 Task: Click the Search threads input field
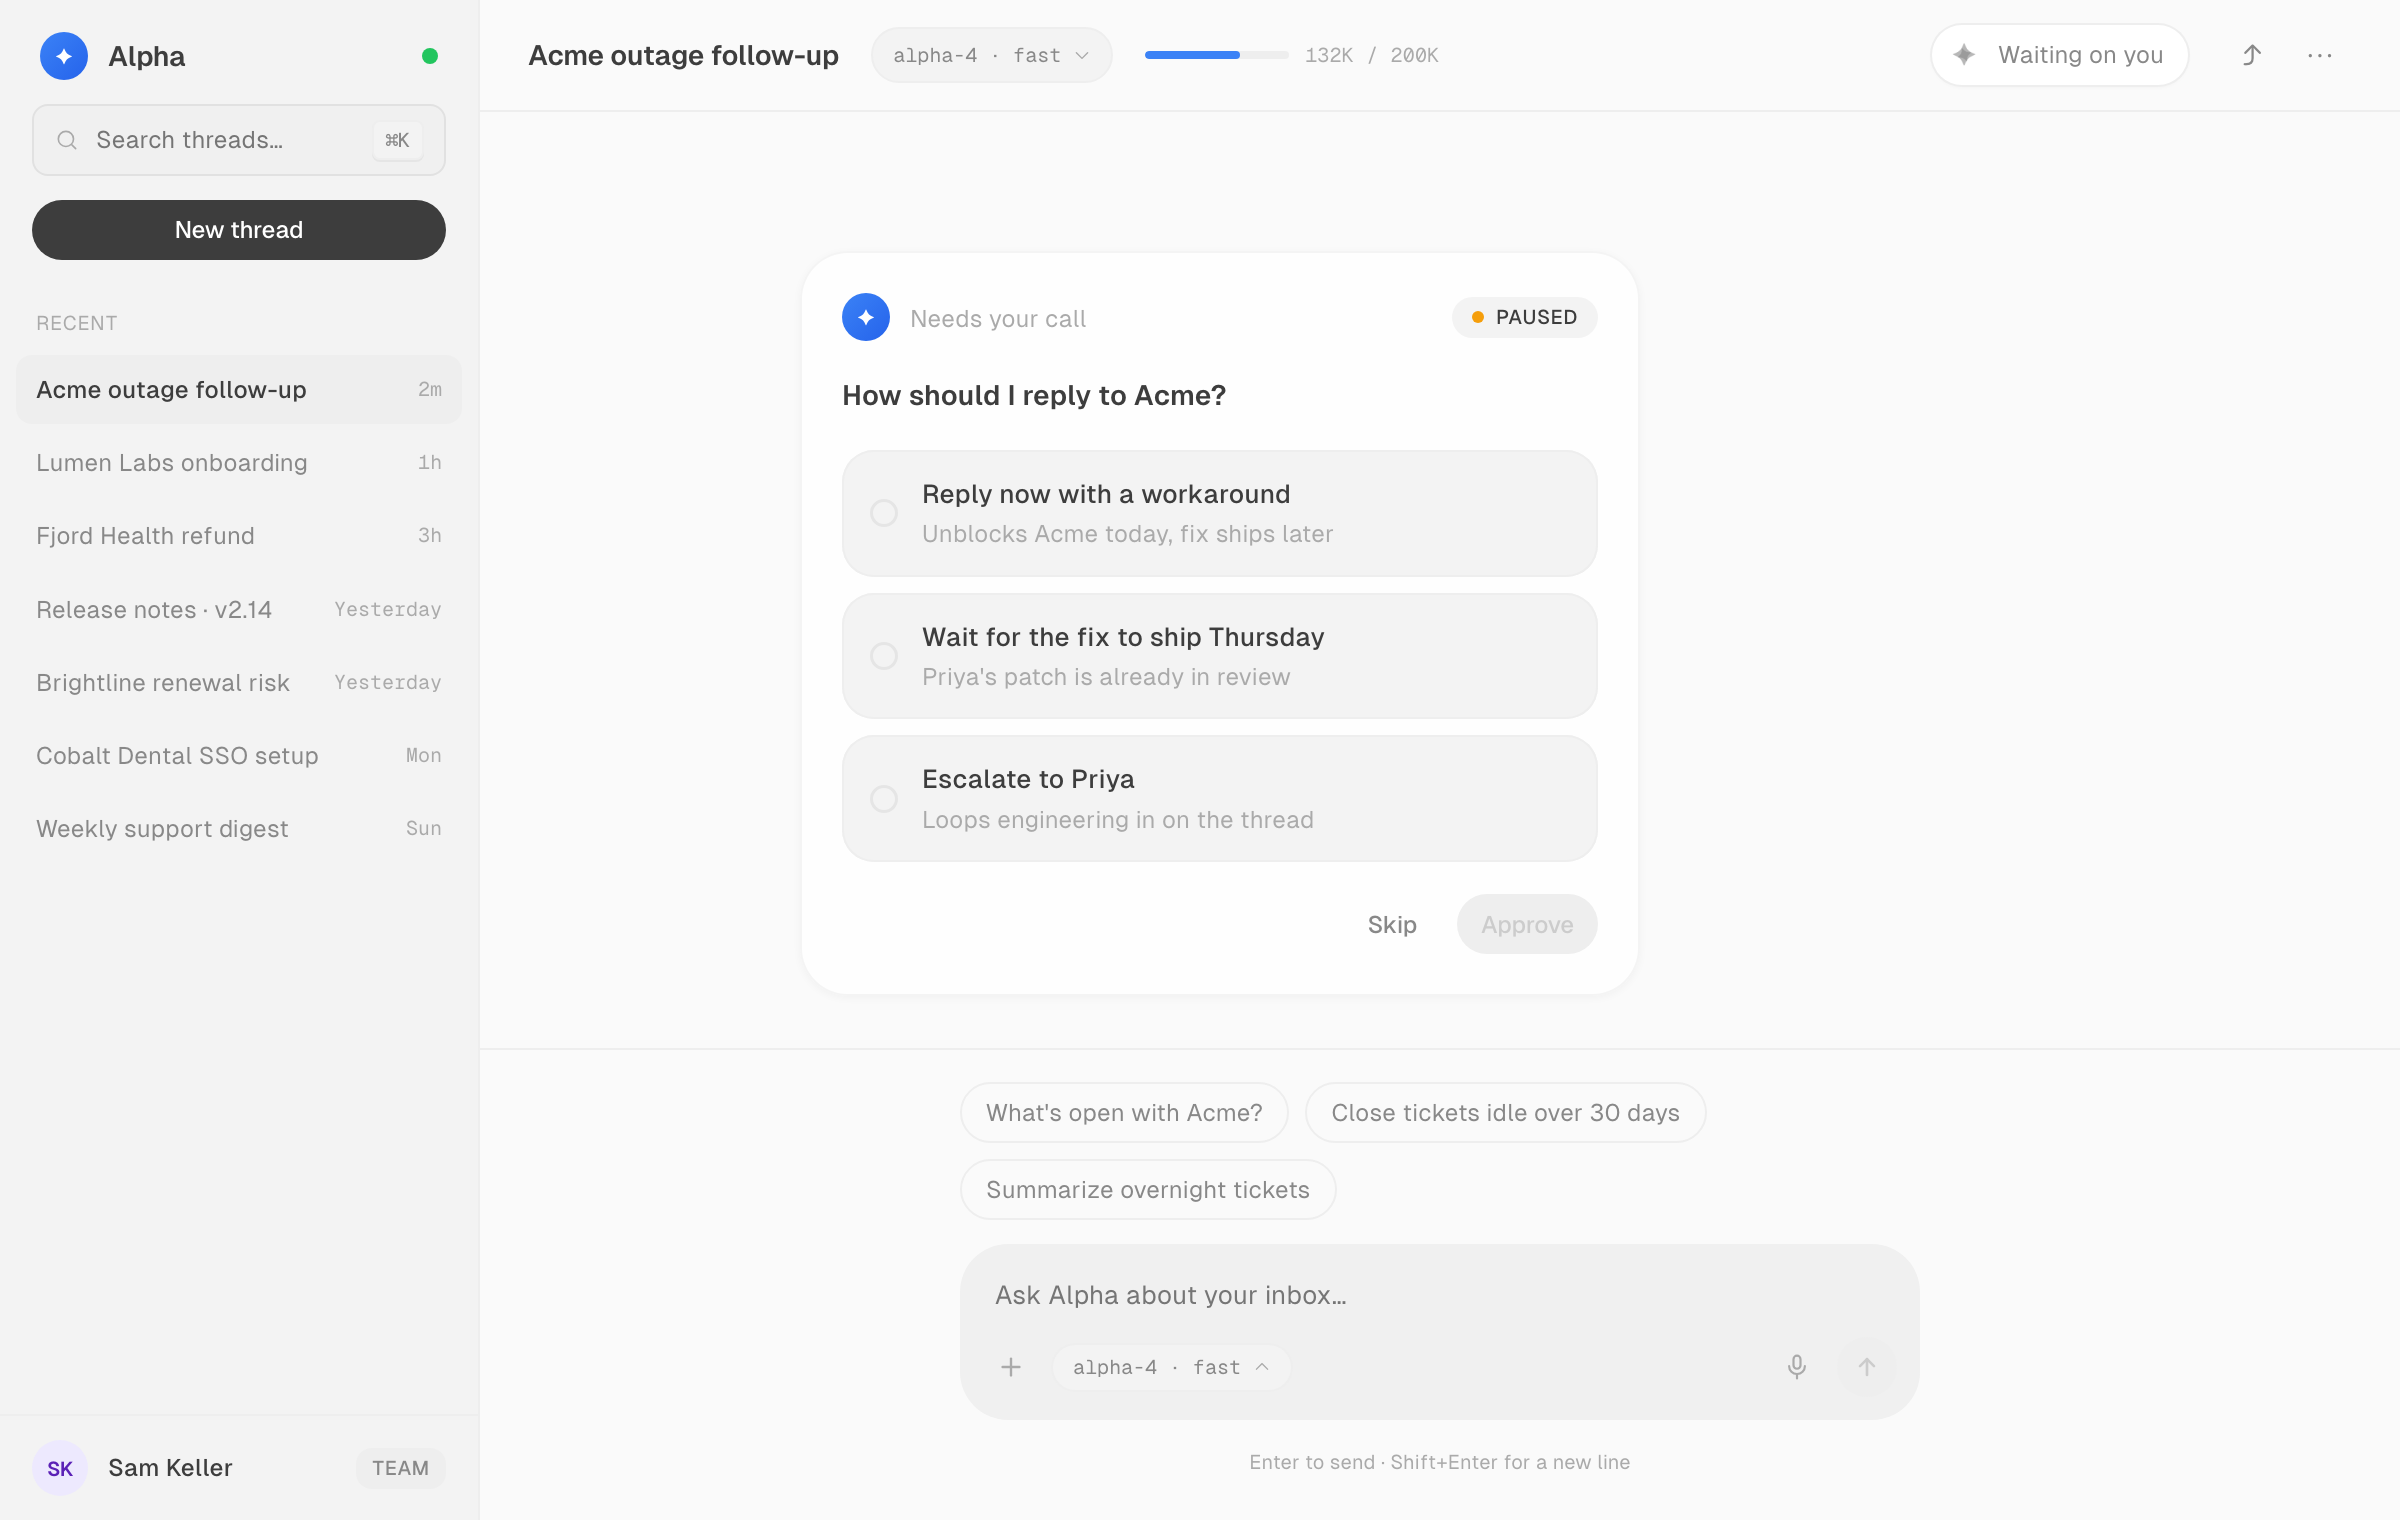(x=239, y=140)
